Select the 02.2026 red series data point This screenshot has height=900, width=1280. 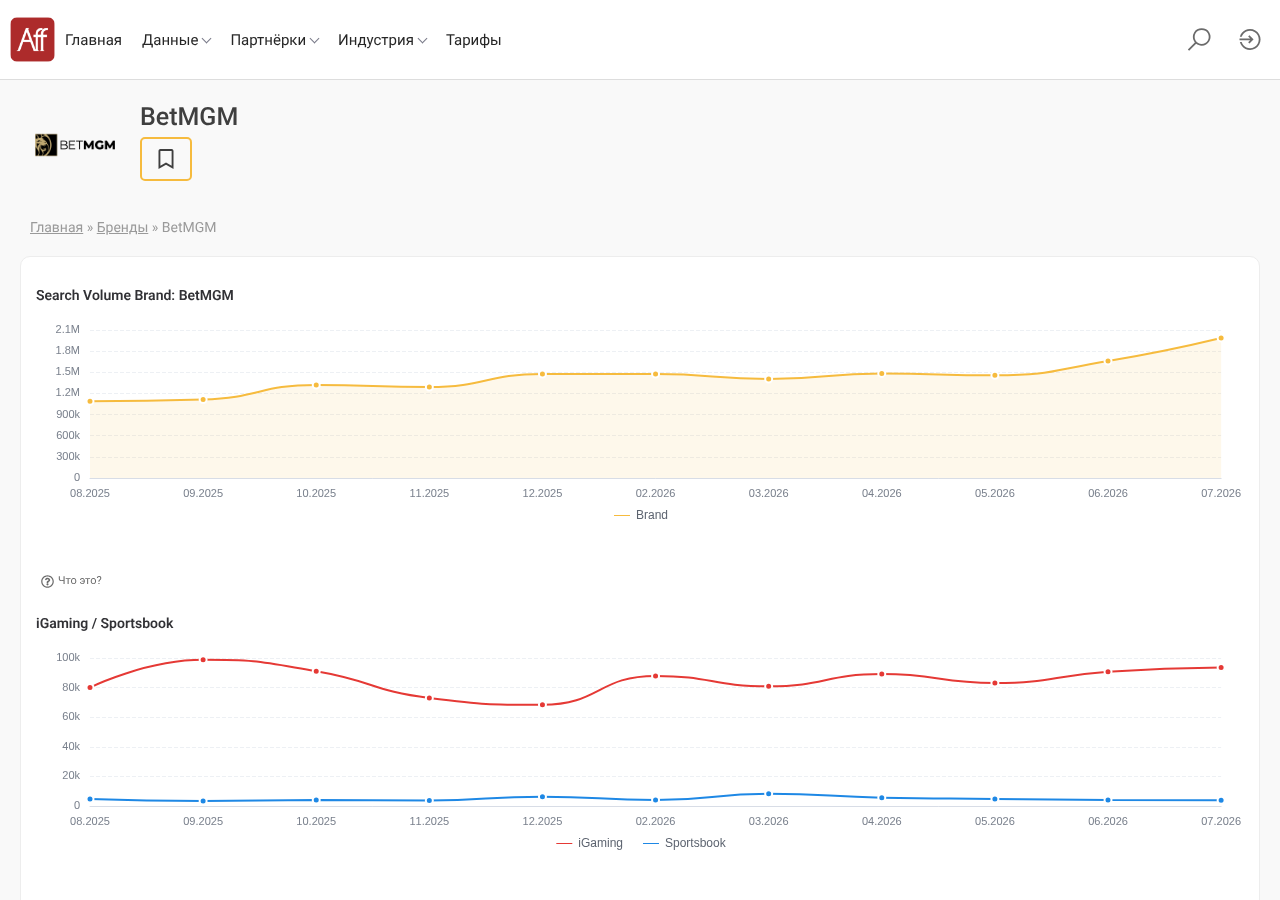(656, 676)
